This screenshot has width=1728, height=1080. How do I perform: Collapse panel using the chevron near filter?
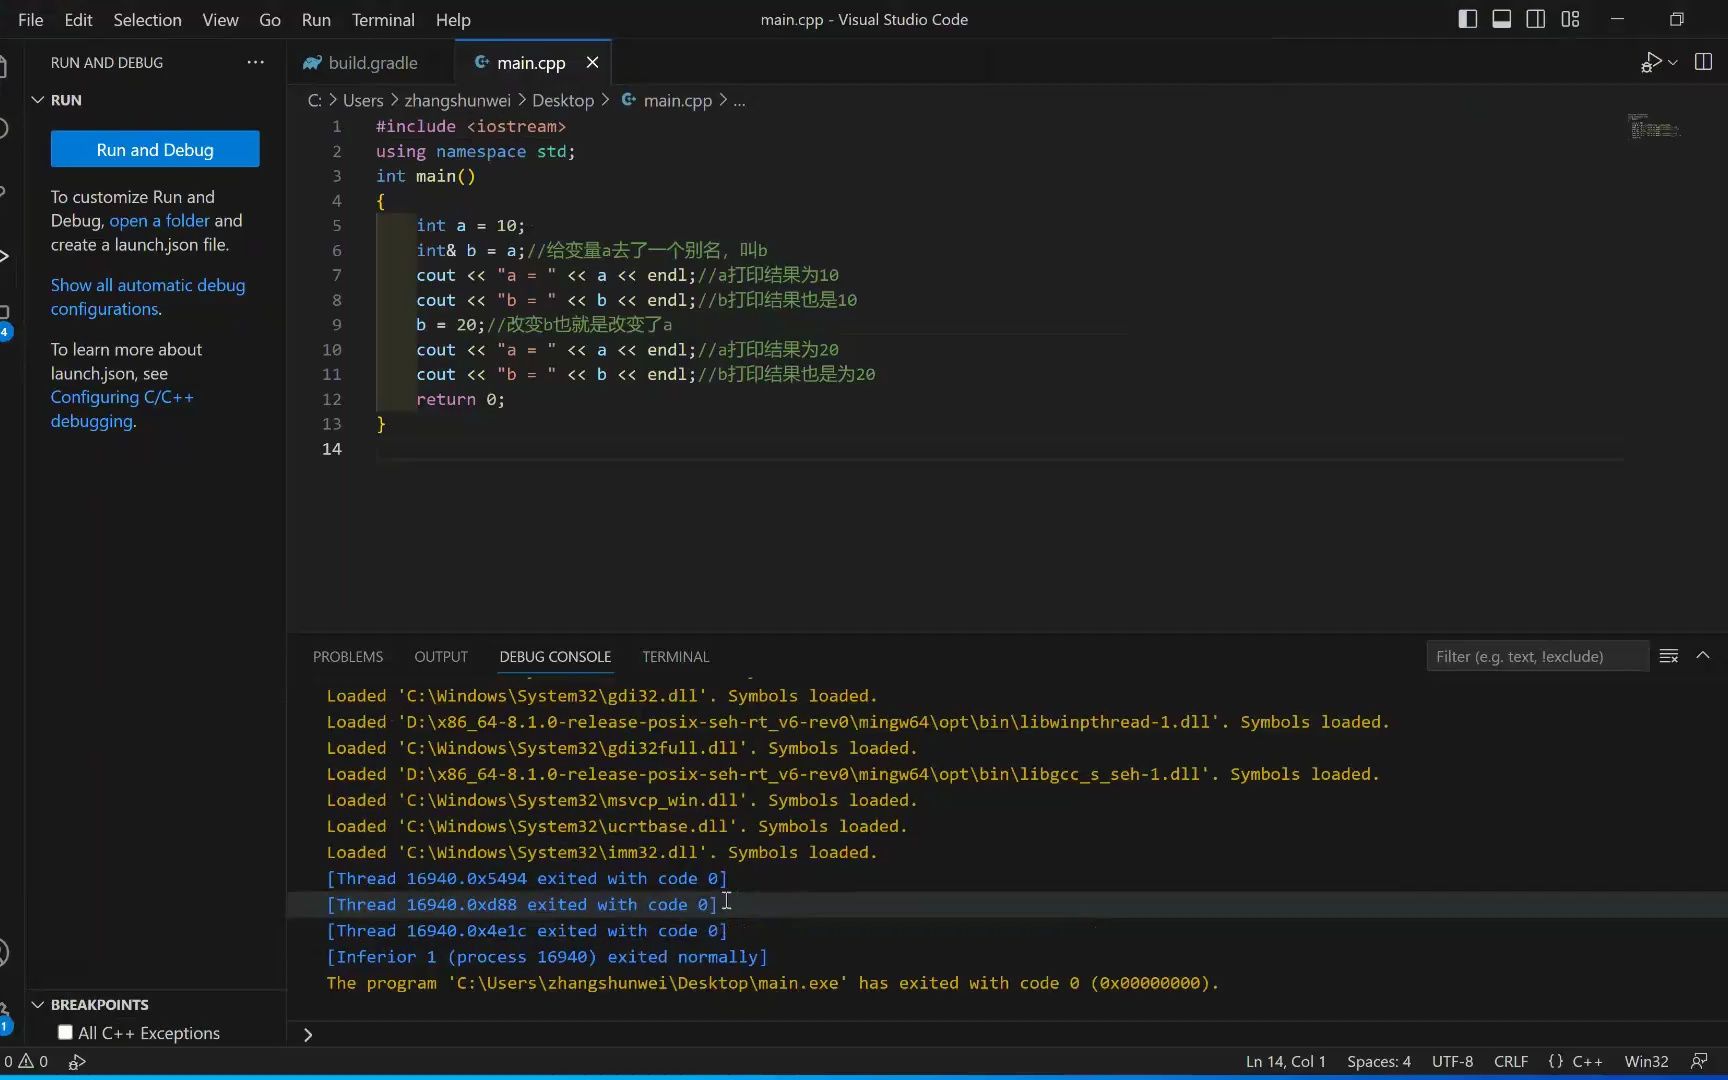1704,656
